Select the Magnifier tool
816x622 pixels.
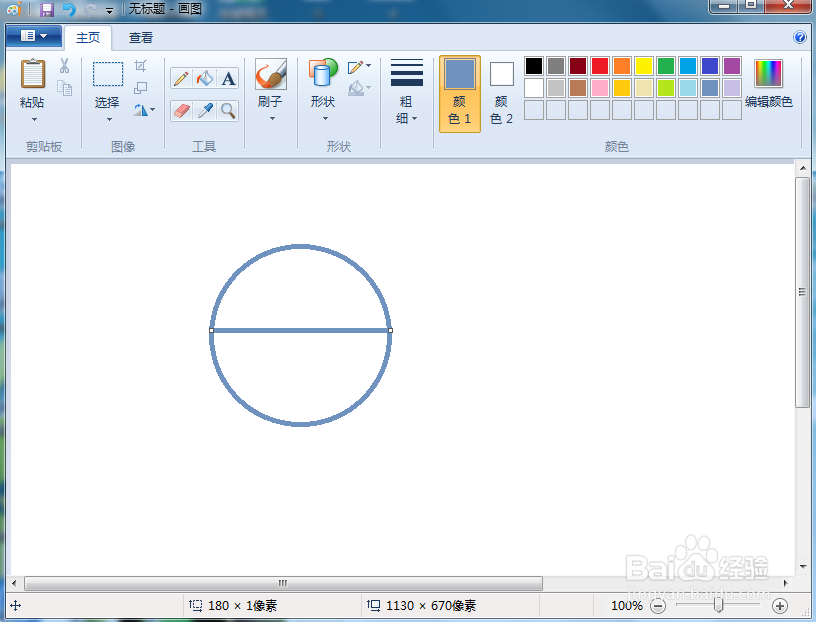228,110
